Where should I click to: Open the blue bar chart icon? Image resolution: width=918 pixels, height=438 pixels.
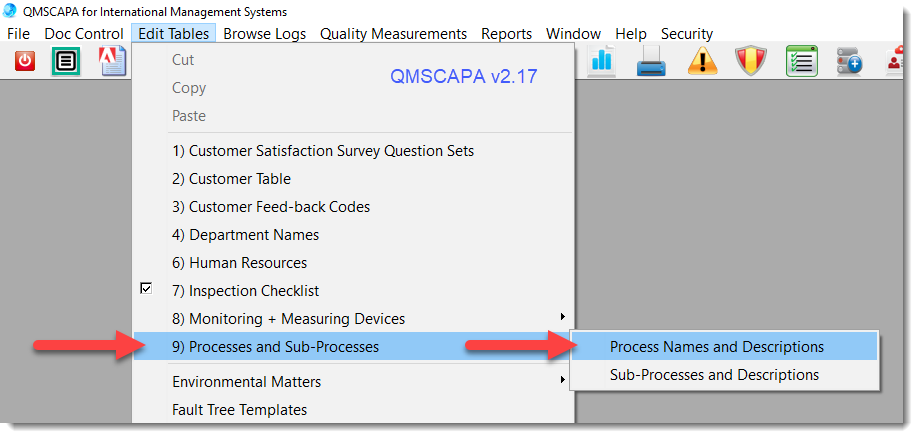(x=603, y=61)
